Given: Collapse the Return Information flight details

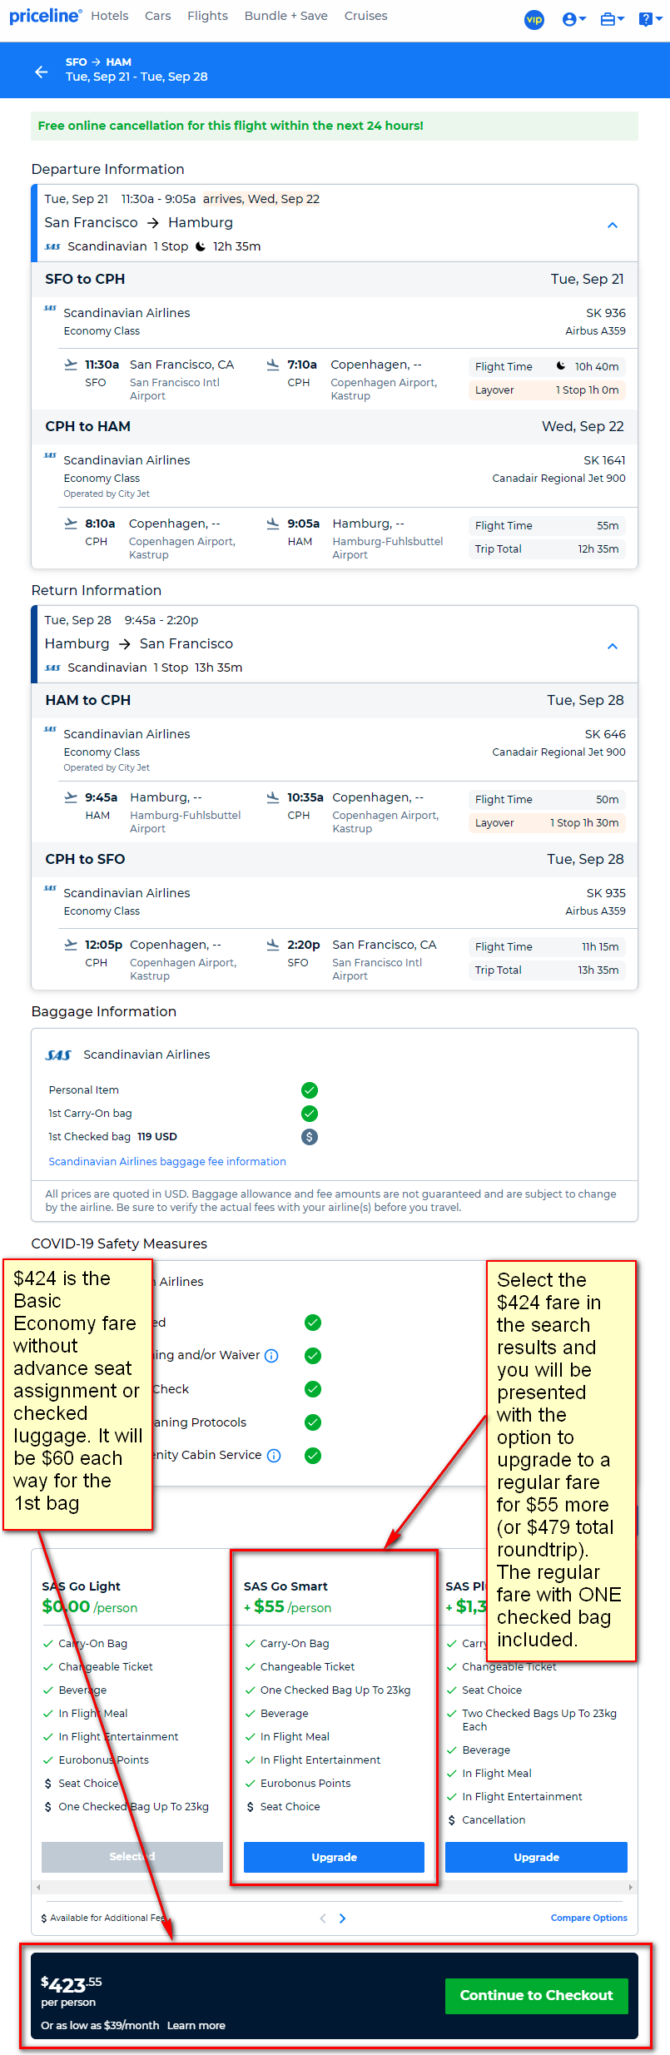Looking at the screenshot, I should (x=612, y=646).
